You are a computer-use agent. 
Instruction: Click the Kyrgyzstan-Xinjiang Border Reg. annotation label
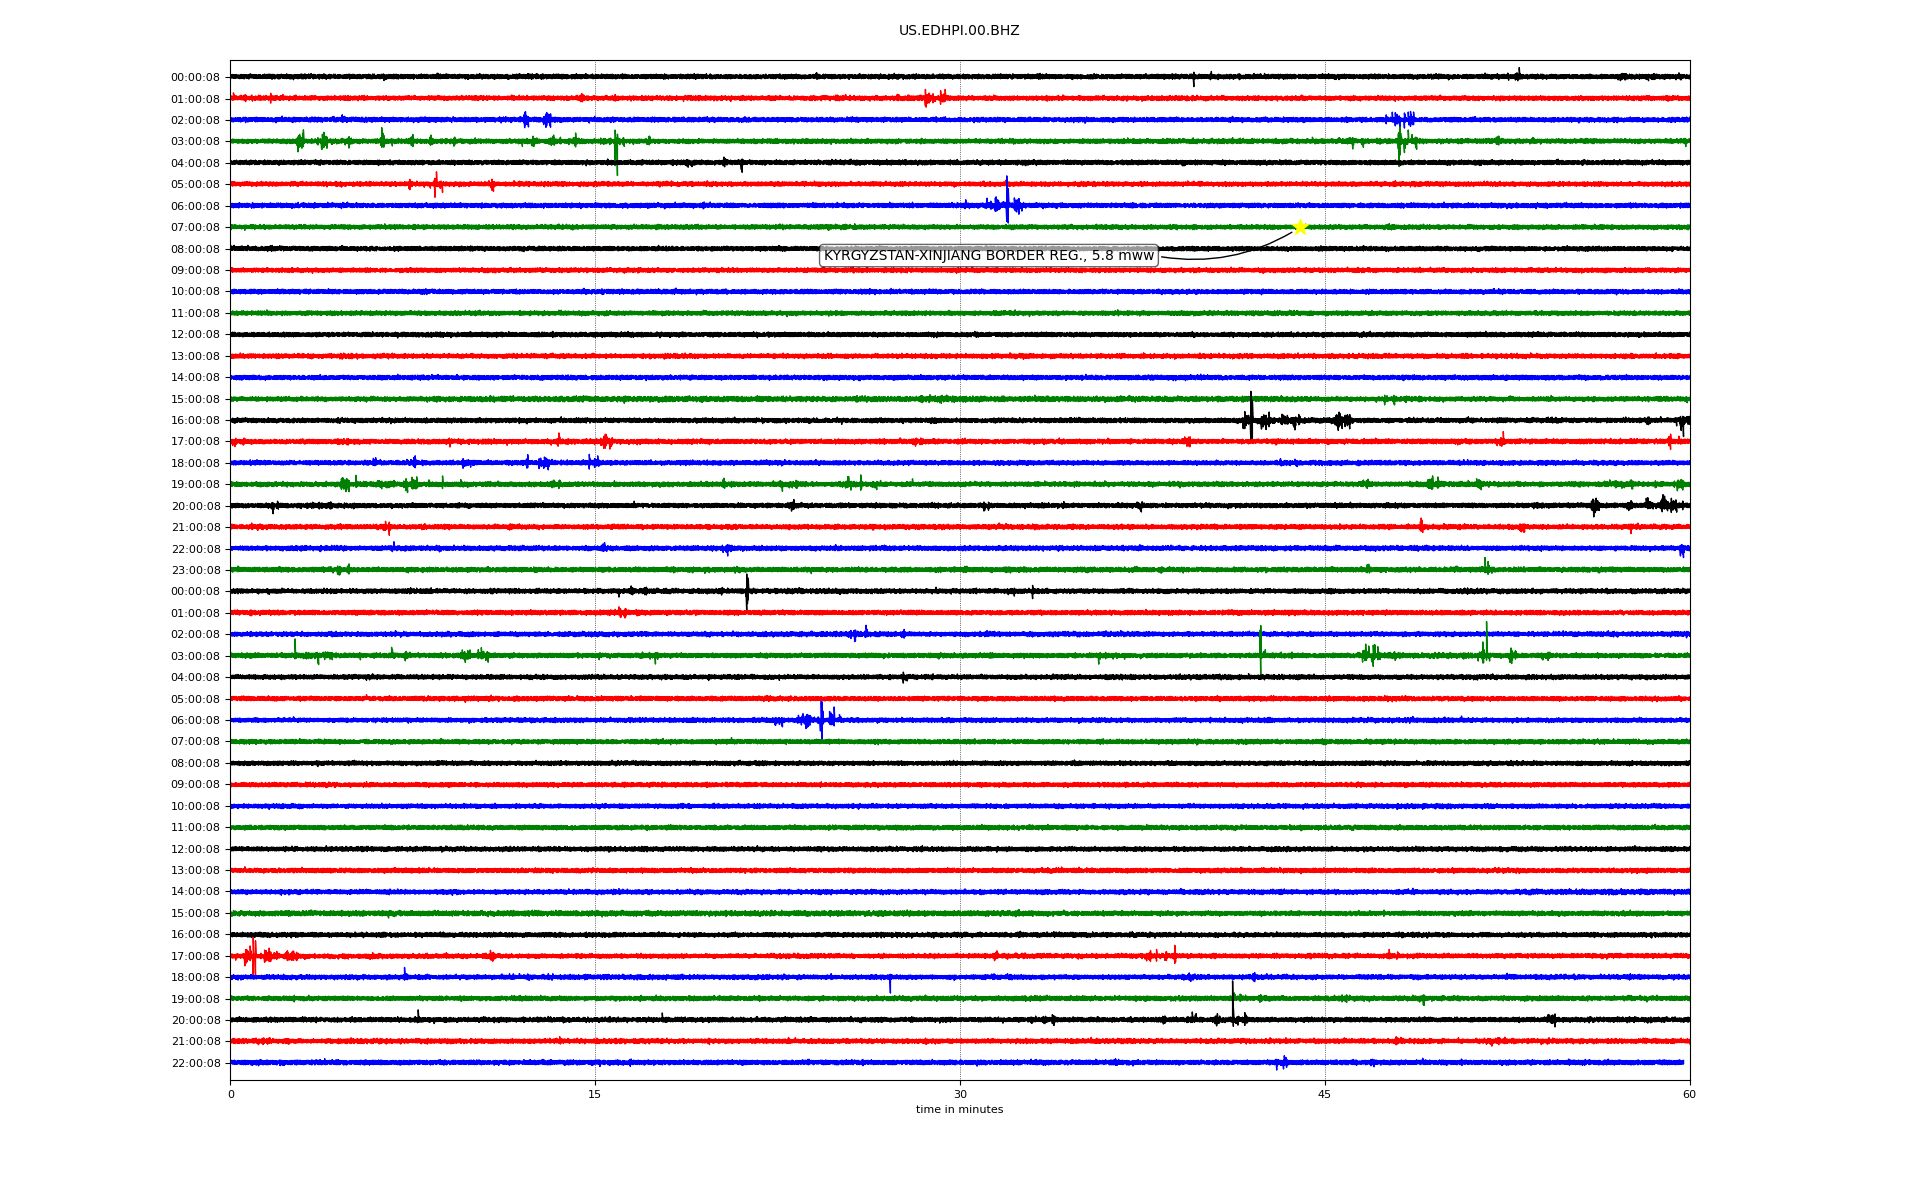(988, 256)
